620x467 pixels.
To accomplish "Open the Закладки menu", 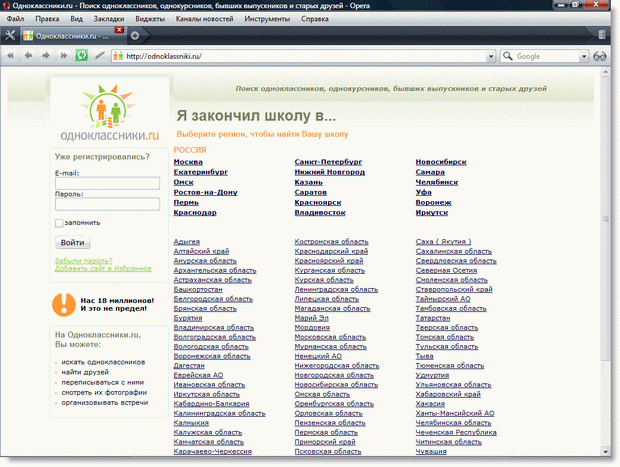I will 109,19.
